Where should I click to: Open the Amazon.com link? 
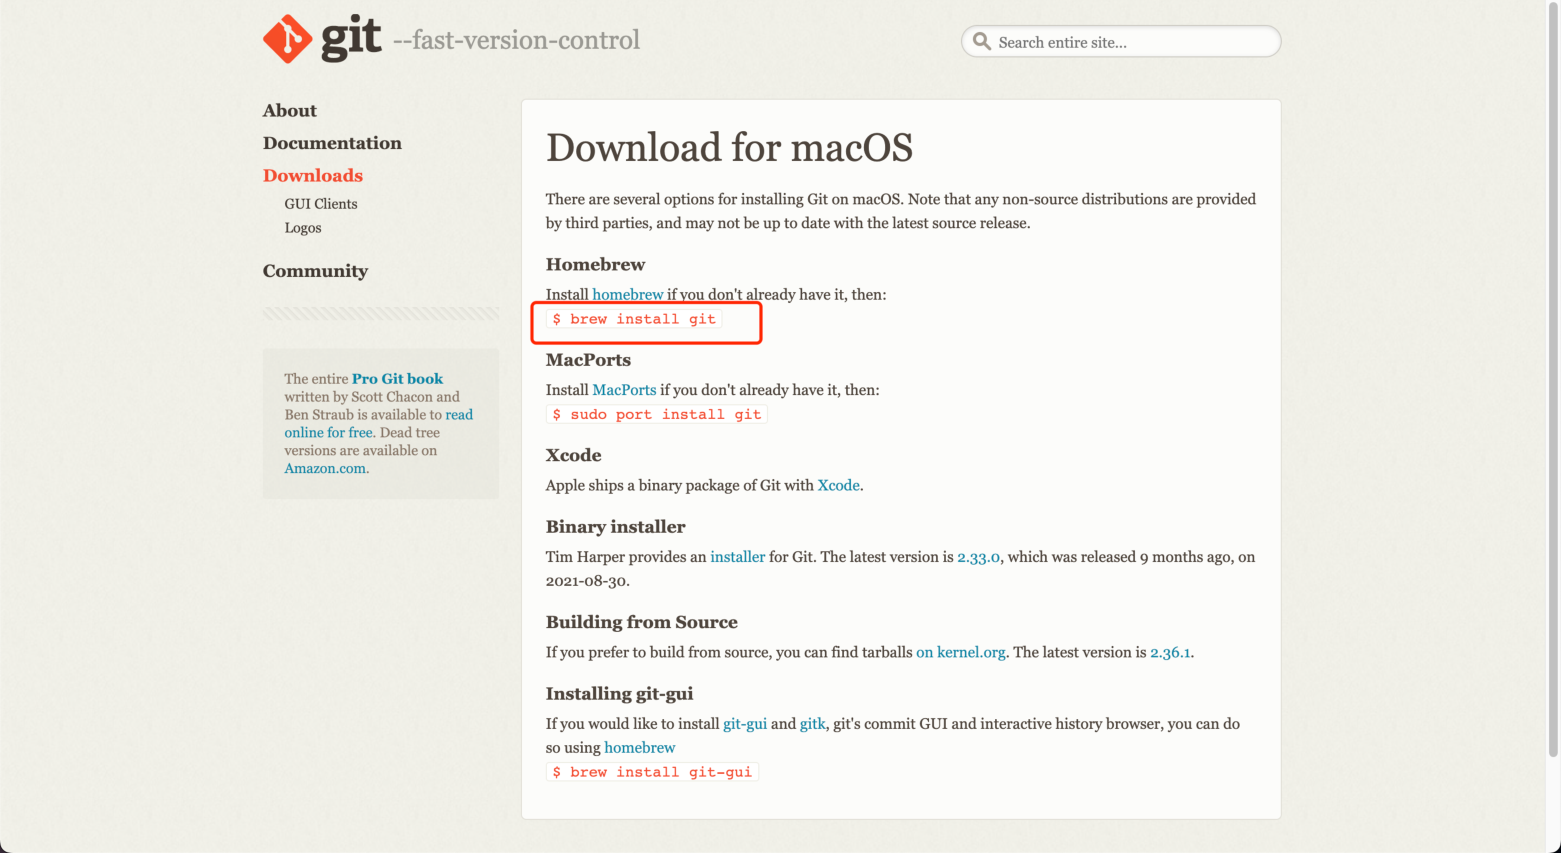point(325,468)
